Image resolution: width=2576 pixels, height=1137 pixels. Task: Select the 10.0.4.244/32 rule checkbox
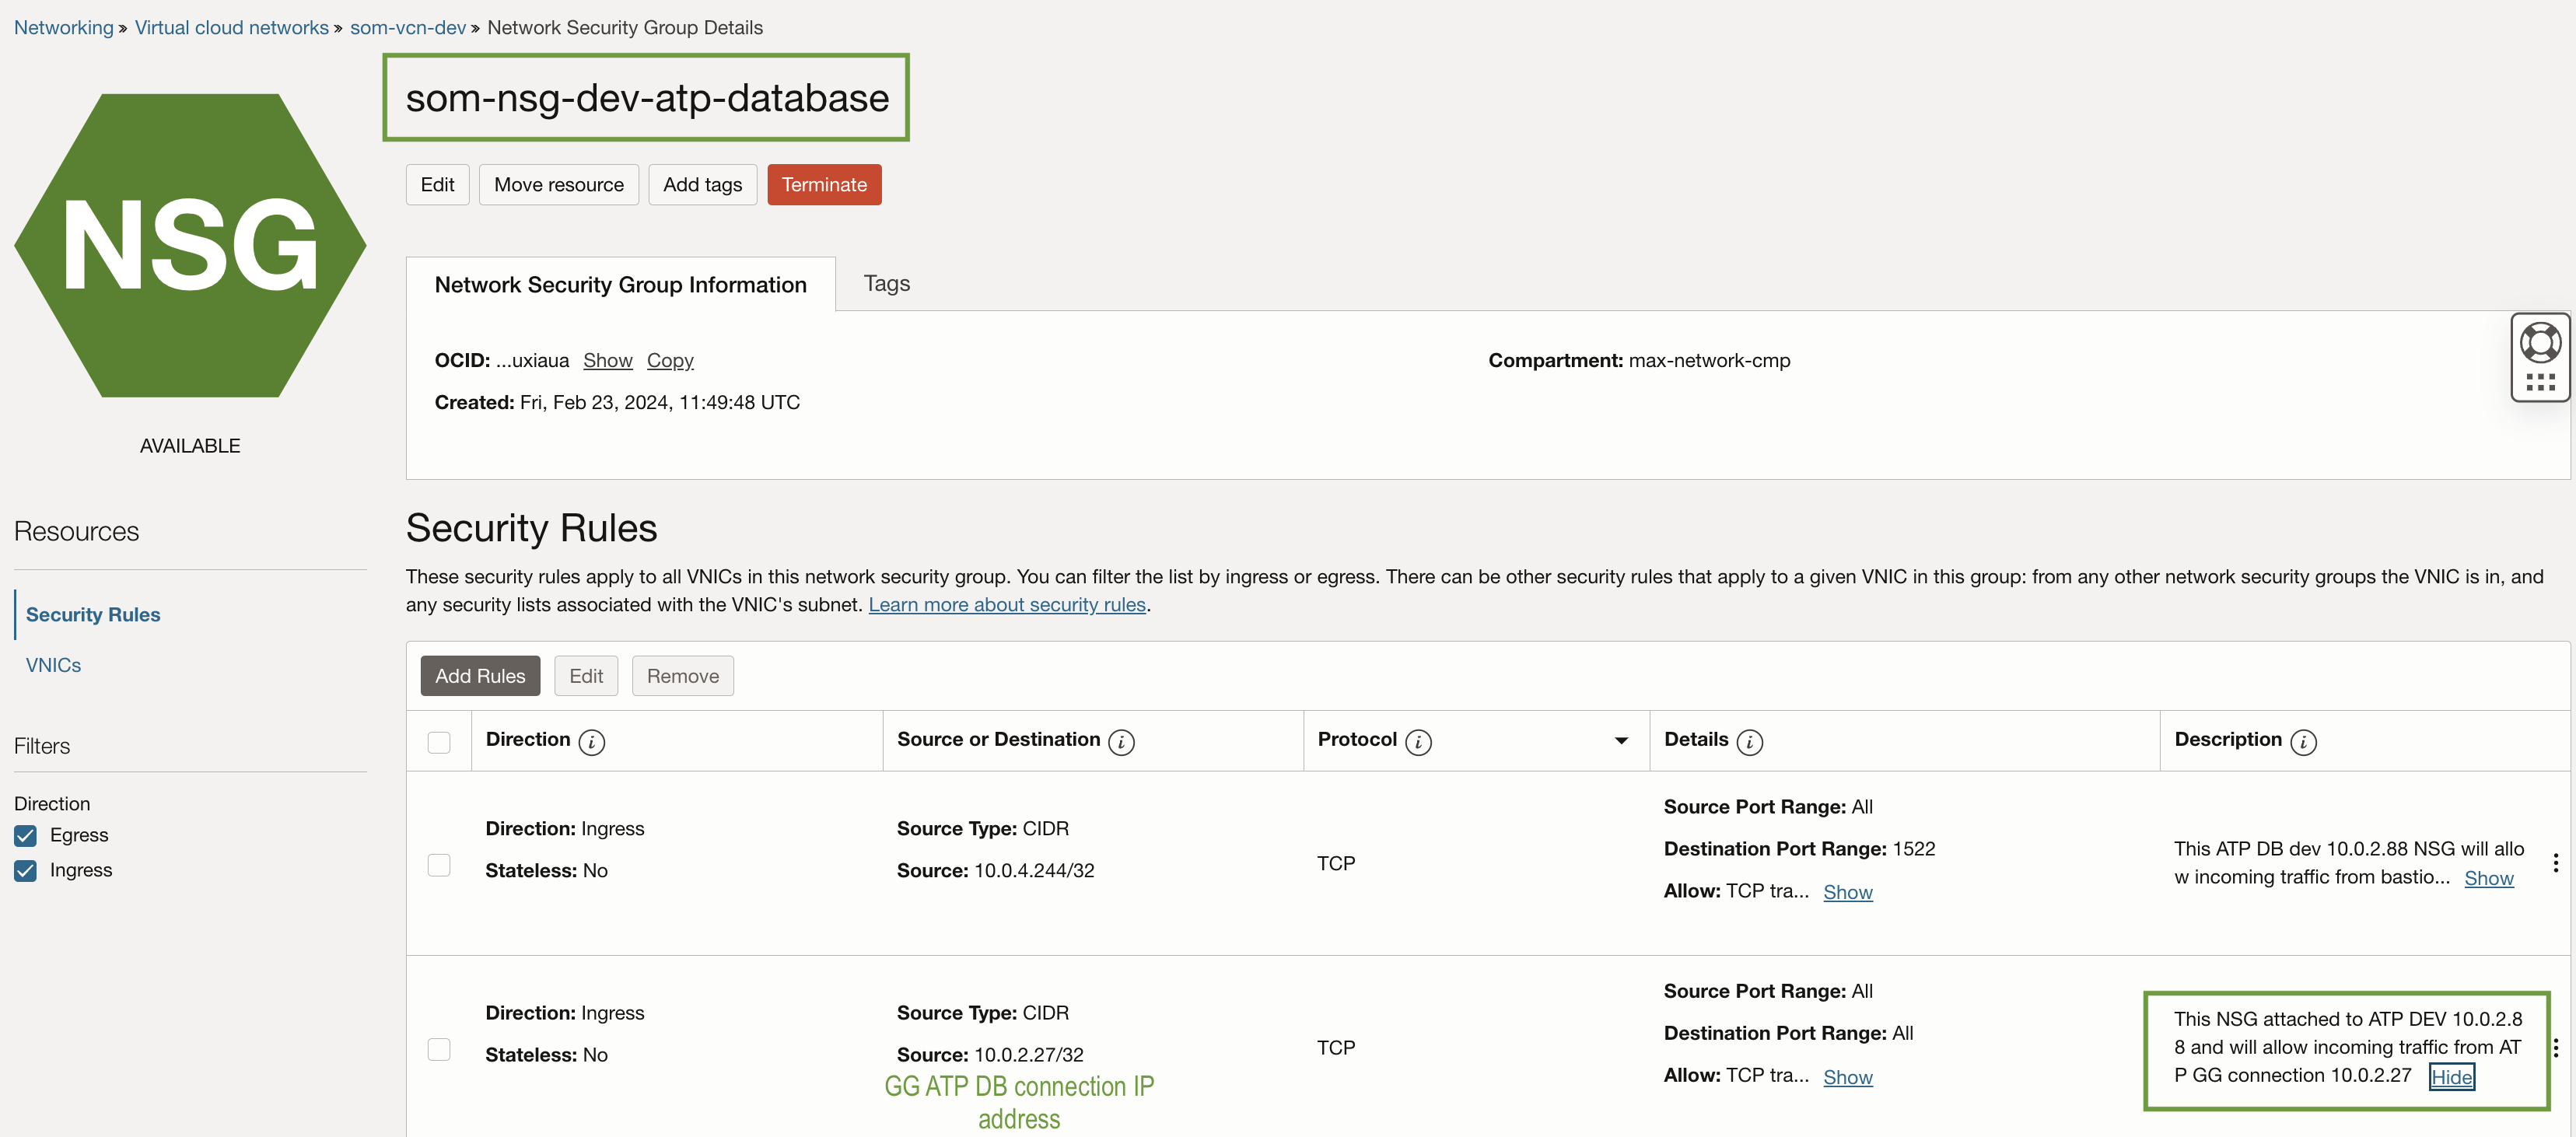click(x=439, y=865)
